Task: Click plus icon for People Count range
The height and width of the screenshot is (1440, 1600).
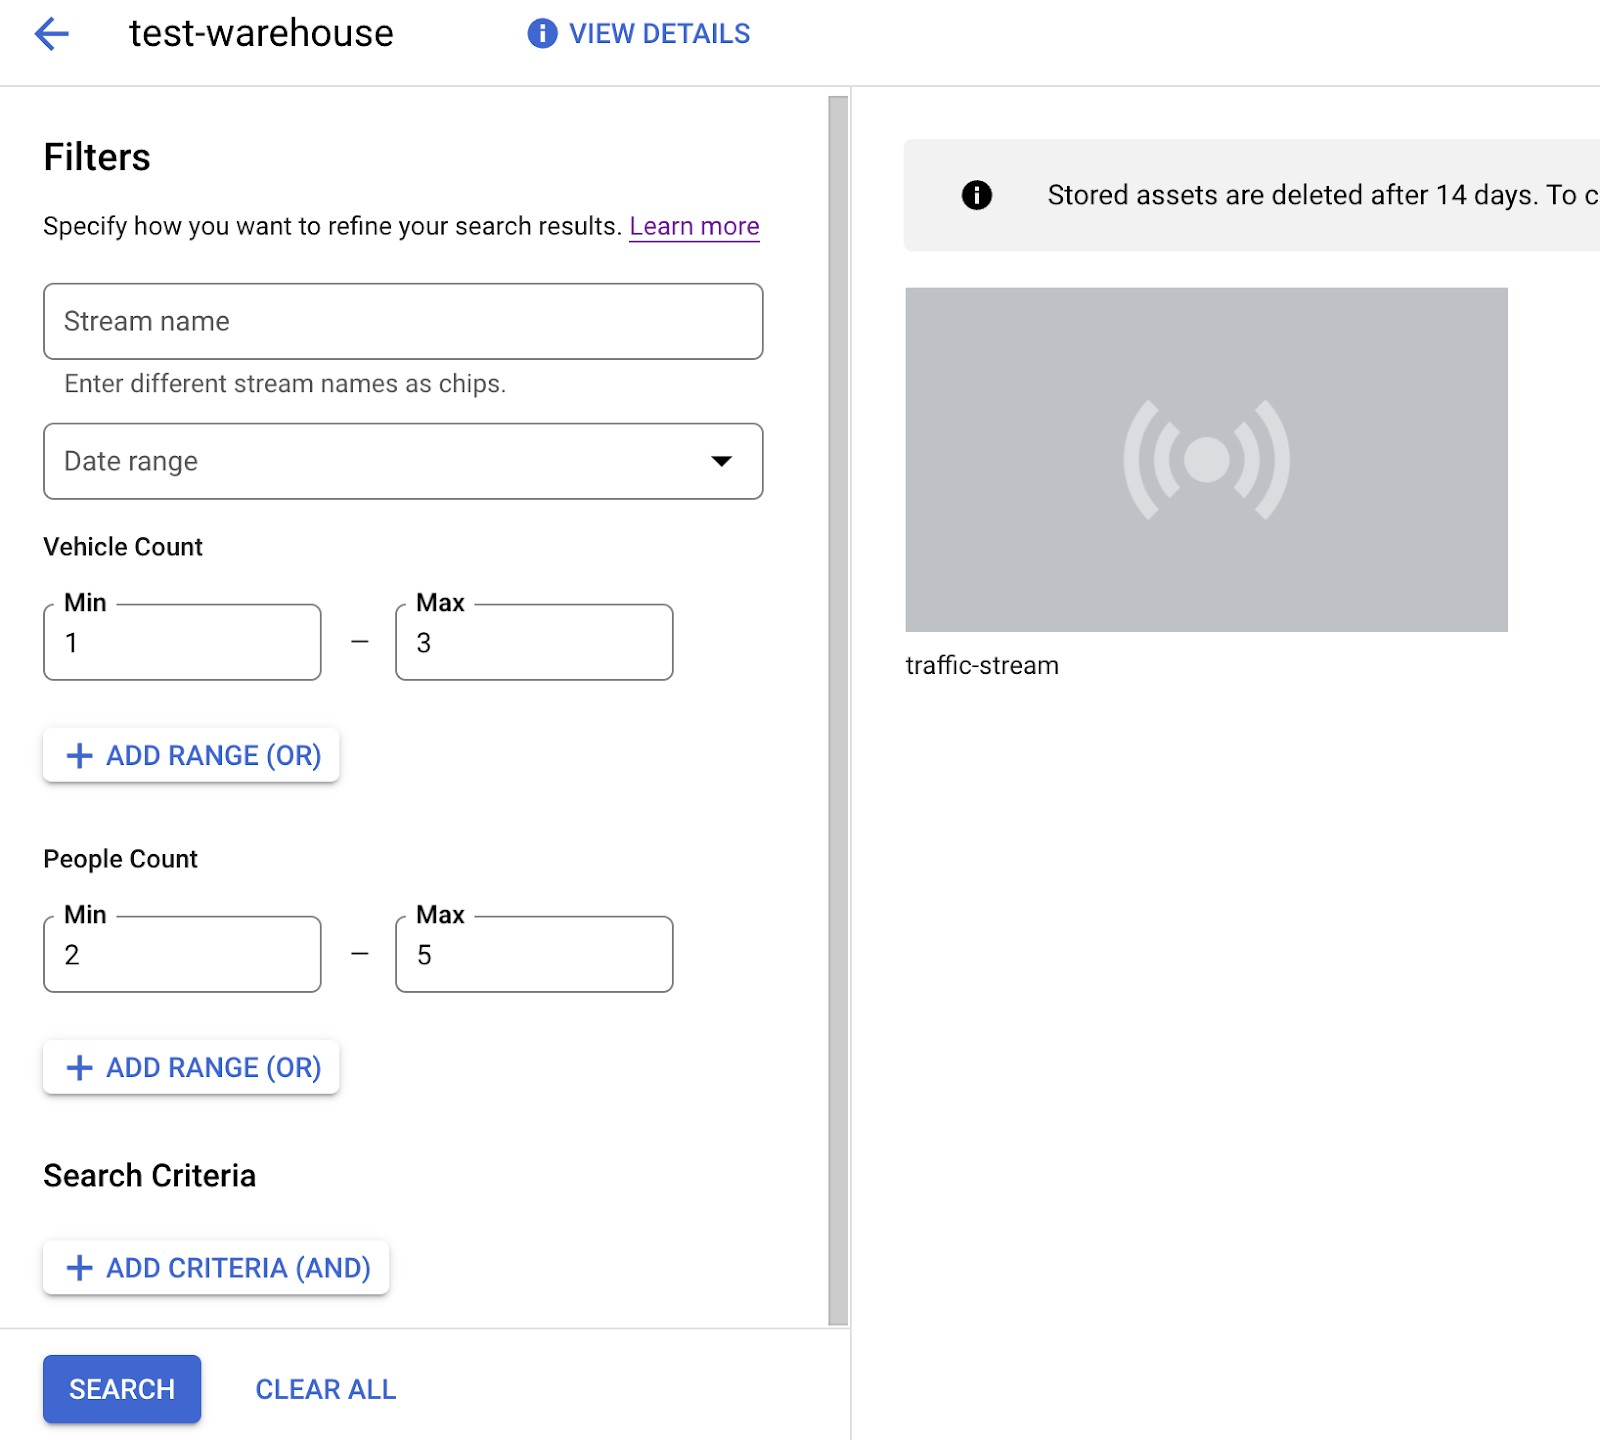Action: click(79, 1068)
